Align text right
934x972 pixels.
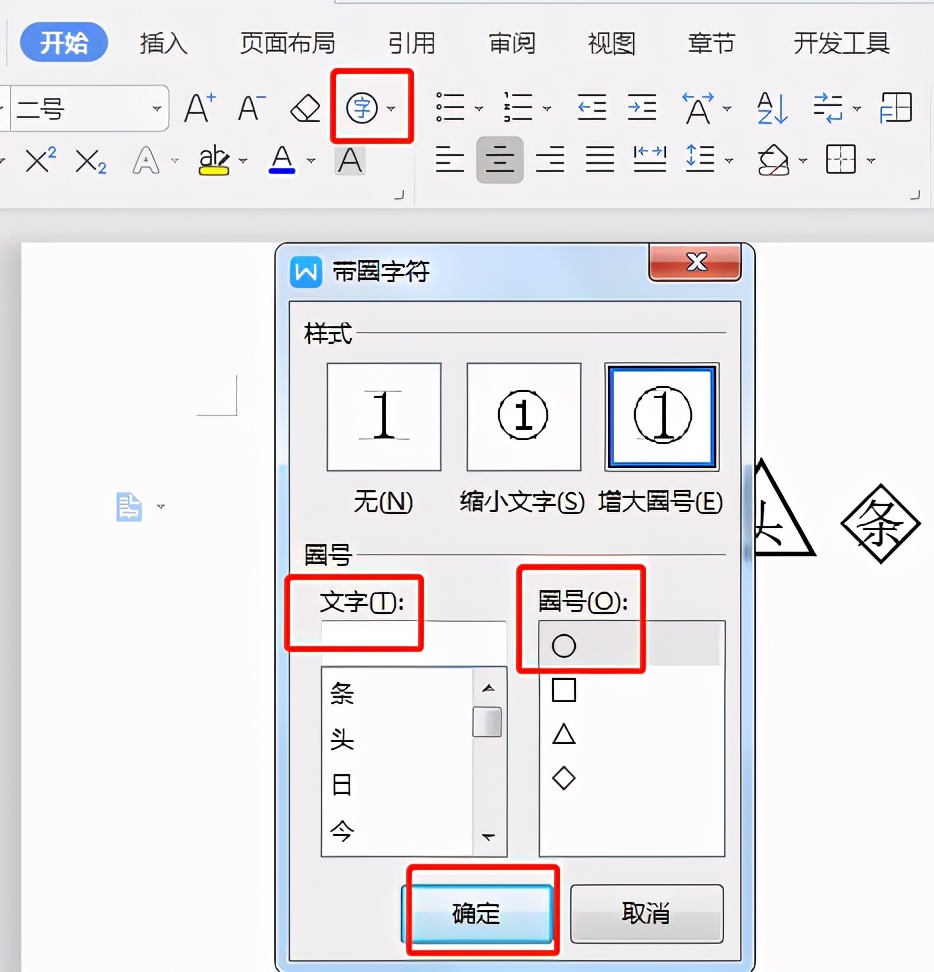[550, 160]
